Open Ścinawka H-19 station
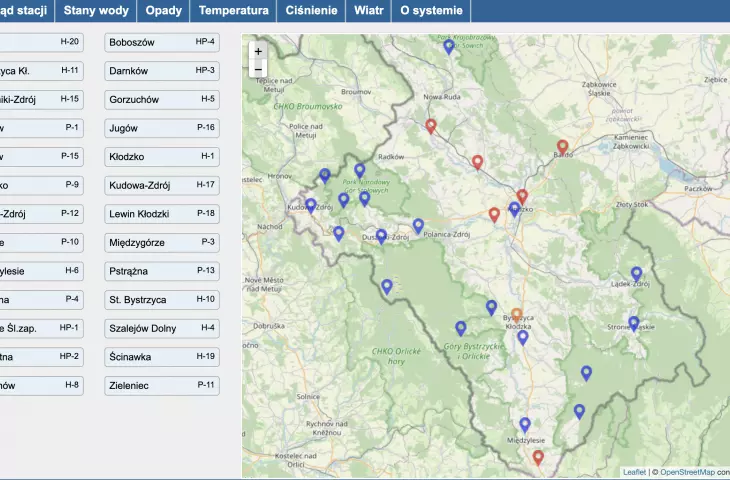Image resolution: width=730 pixels, height=480 pixels. pyautogui.click(x=162, y=357)
